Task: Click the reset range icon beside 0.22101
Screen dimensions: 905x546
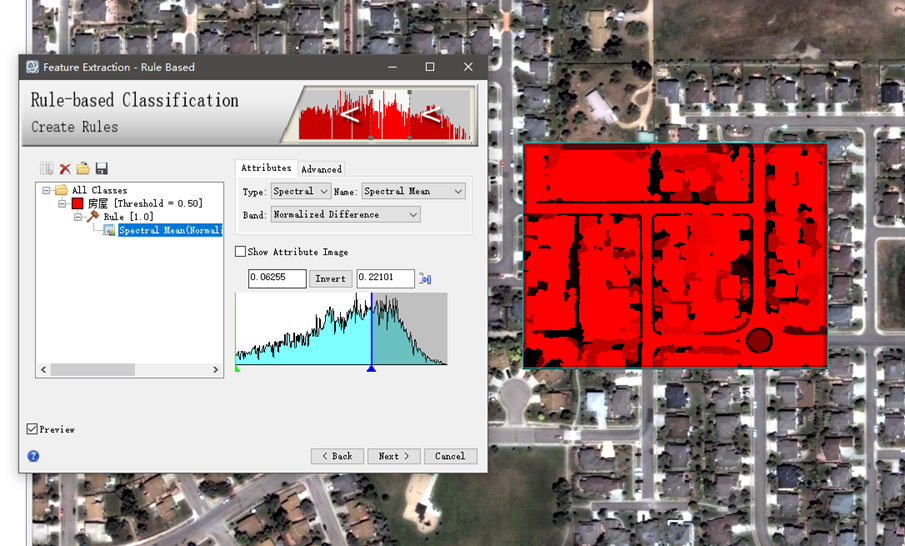Action: [425, 279]
